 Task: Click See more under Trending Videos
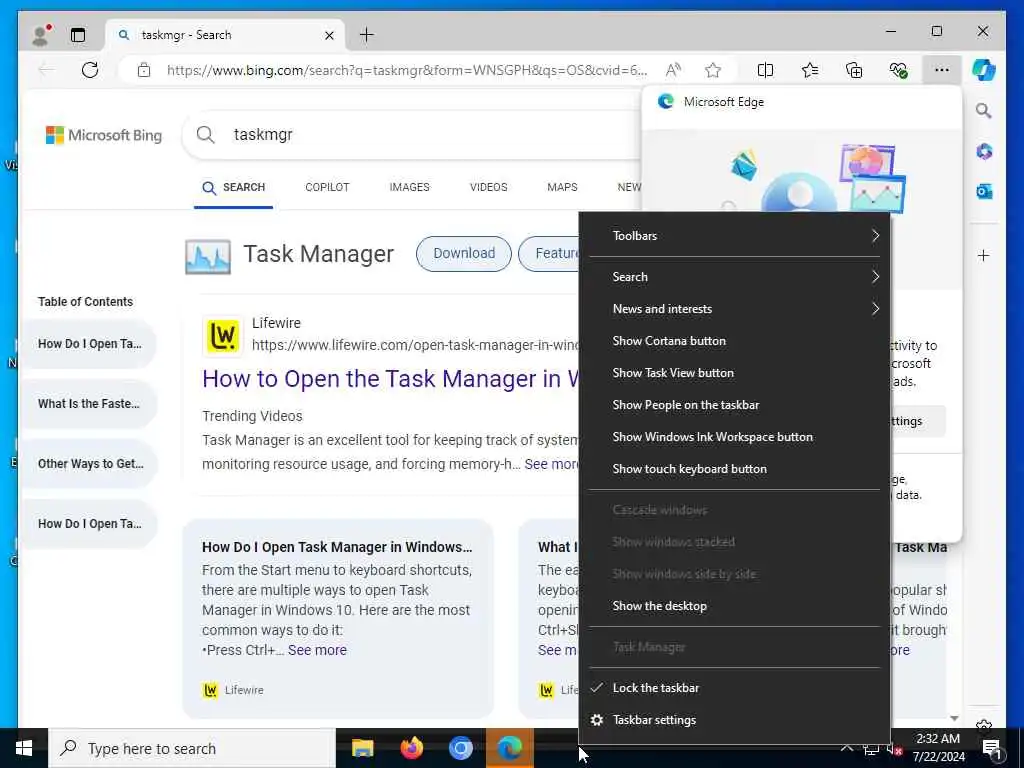click(552, 464)
